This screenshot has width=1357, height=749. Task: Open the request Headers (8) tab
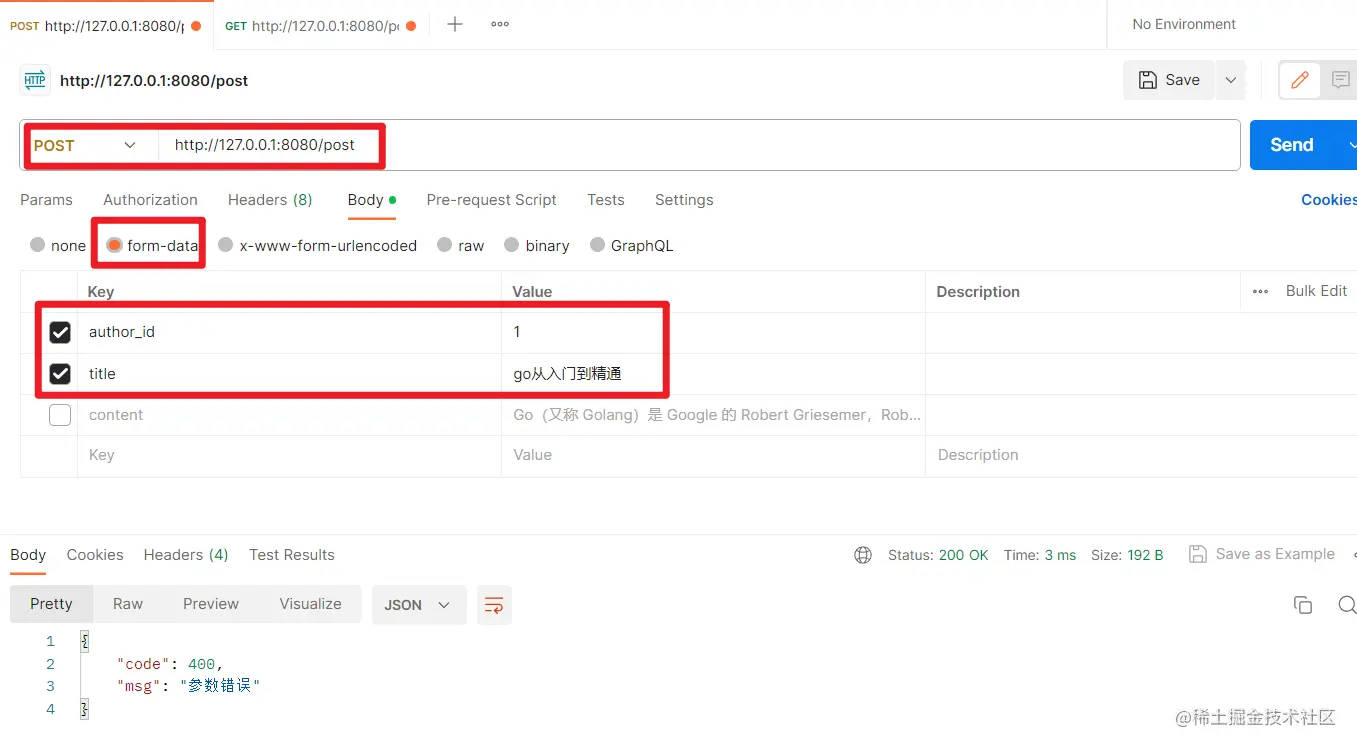[270, 200]
